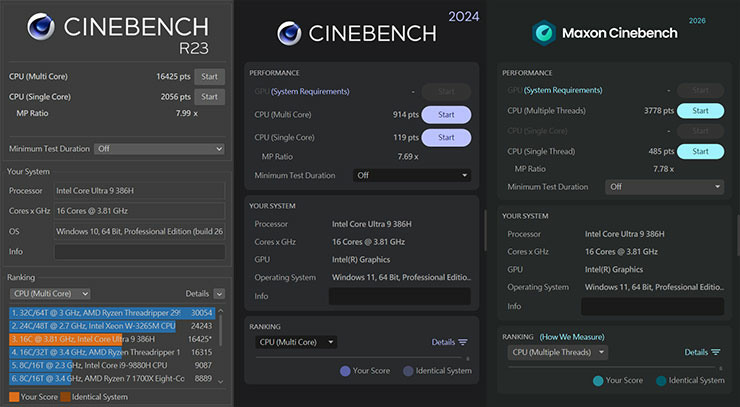Image resolution: width=740 pixels, height=407 pixels.
Task: Click Identical System swatch in R23
Action: point(65,397)
